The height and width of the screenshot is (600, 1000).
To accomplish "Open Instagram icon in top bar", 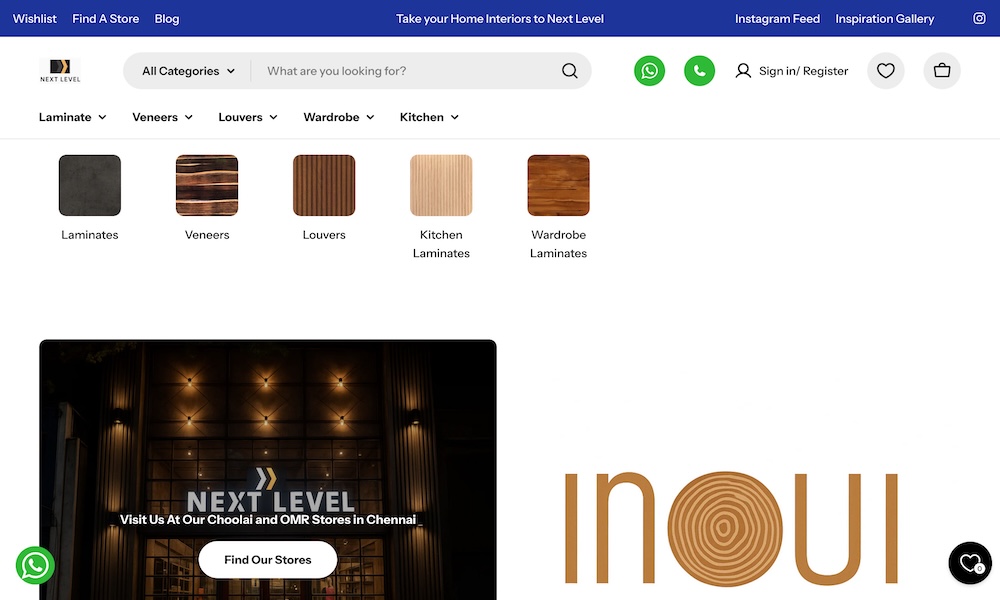I will [x=980, y=19].
